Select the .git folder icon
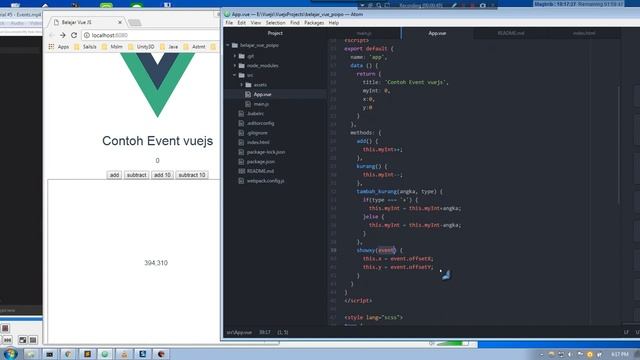 [x=242, y=56]
